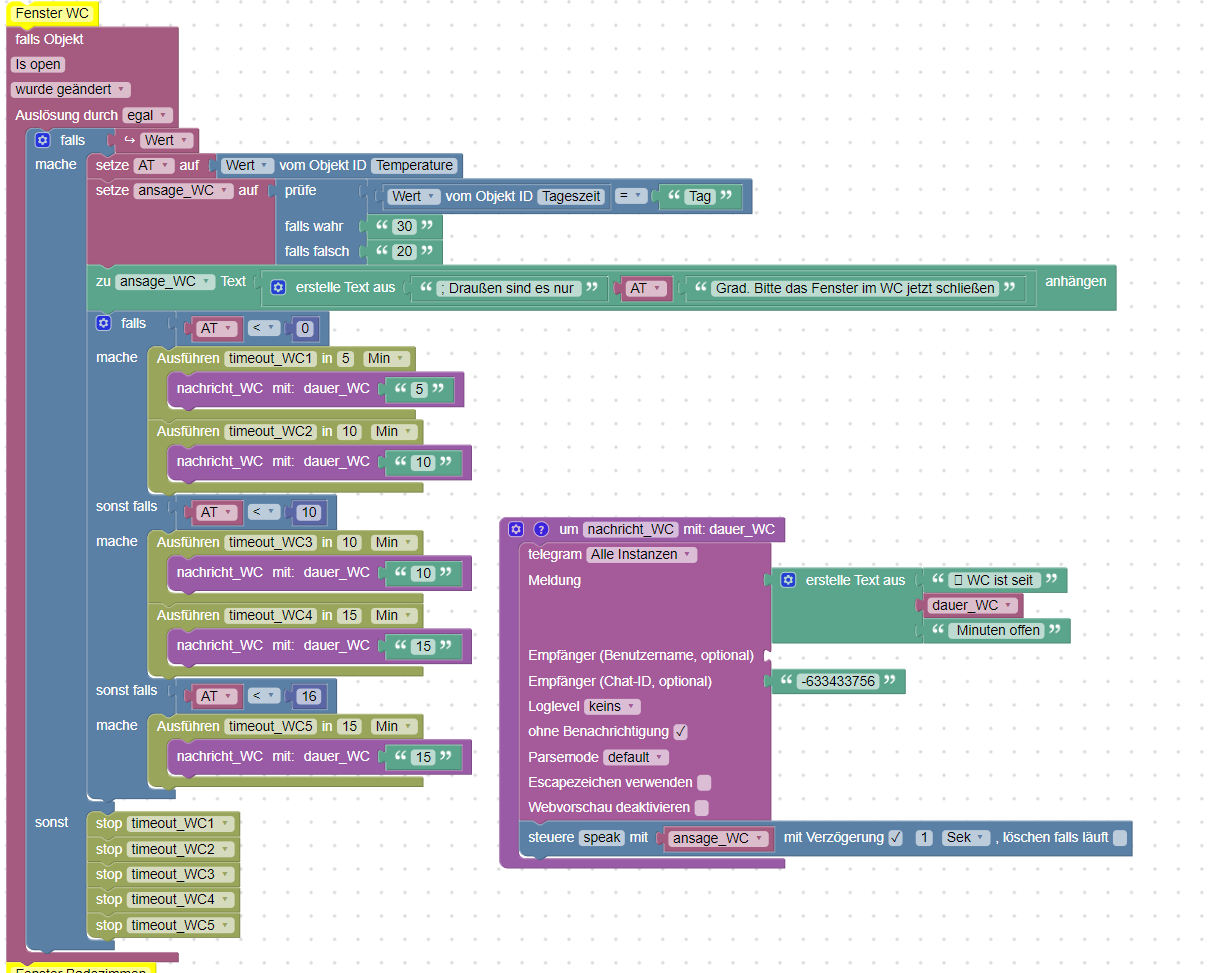Click the nachricht_WC function name field
Image resolution: width=1213 pixels, height=973 pixels.
(631, 529)
